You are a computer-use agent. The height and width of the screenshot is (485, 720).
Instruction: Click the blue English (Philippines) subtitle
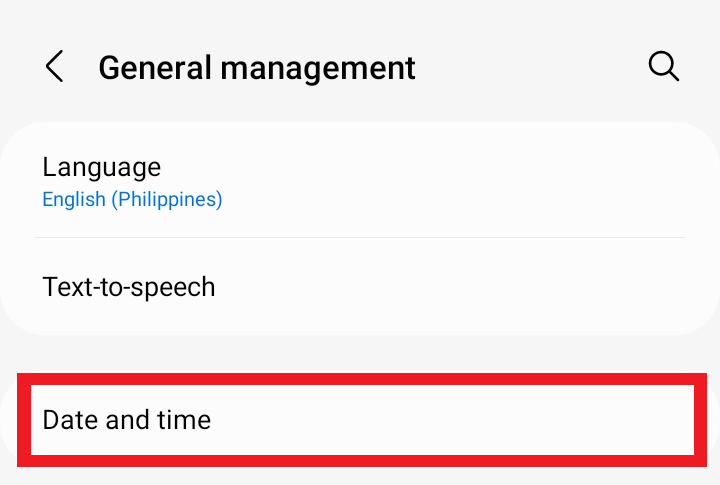point(132,199)
